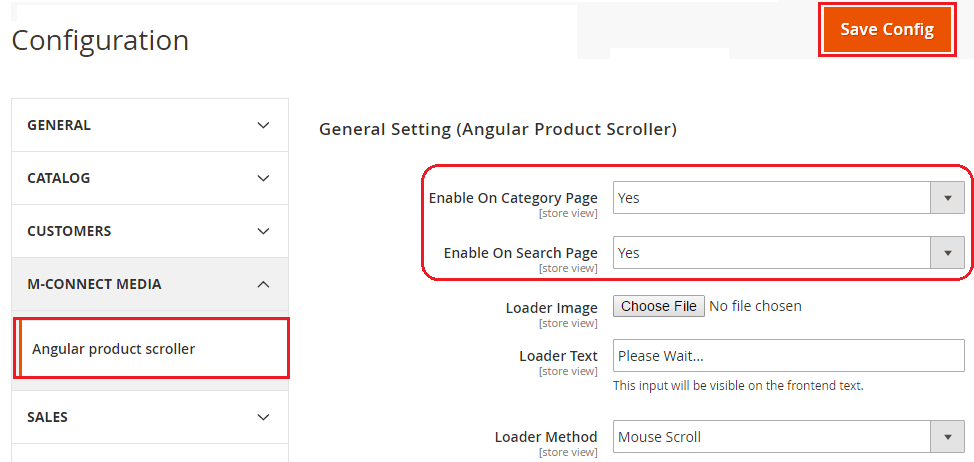974x462 pixels.
Task: Open the Loader Method dropdown
Action: (x=772, y=437)
